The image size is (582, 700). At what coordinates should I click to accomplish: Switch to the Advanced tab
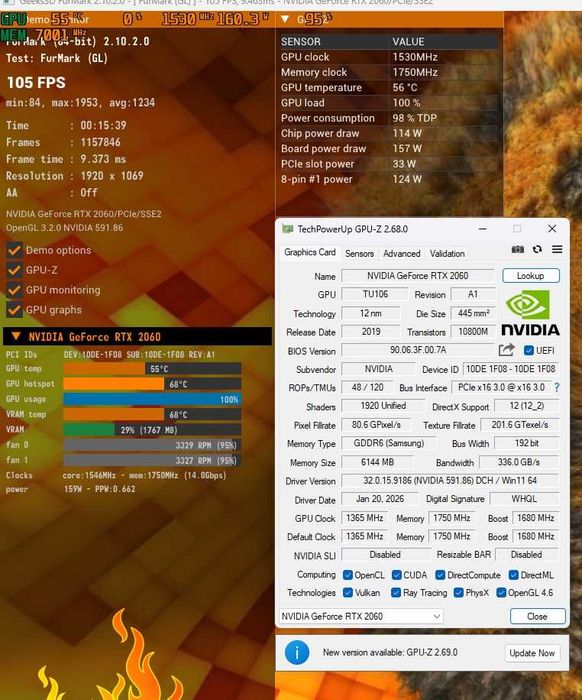point(402,254)
